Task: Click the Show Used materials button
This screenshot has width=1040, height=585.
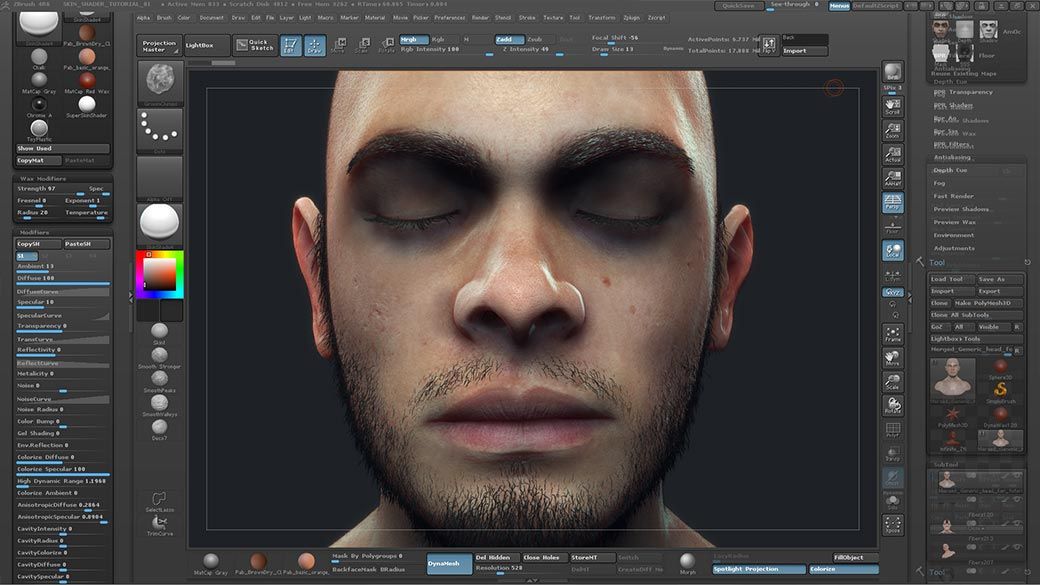Action: [x=63, y=149]
